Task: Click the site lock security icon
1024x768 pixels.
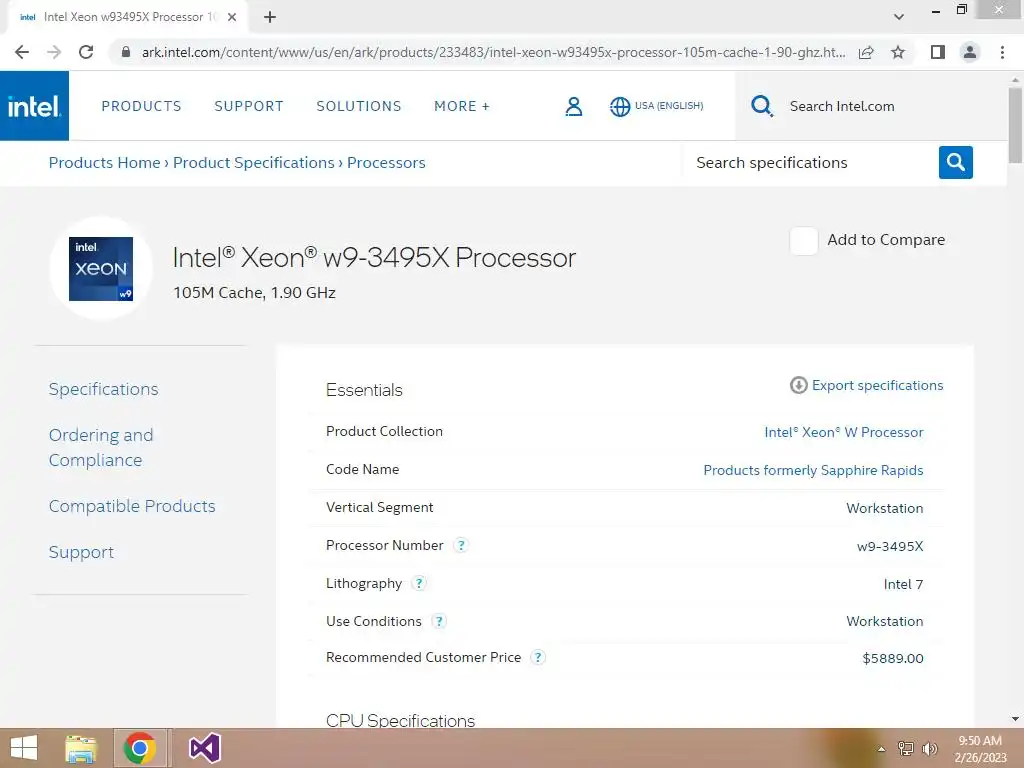Action: [x=126, y=52]
